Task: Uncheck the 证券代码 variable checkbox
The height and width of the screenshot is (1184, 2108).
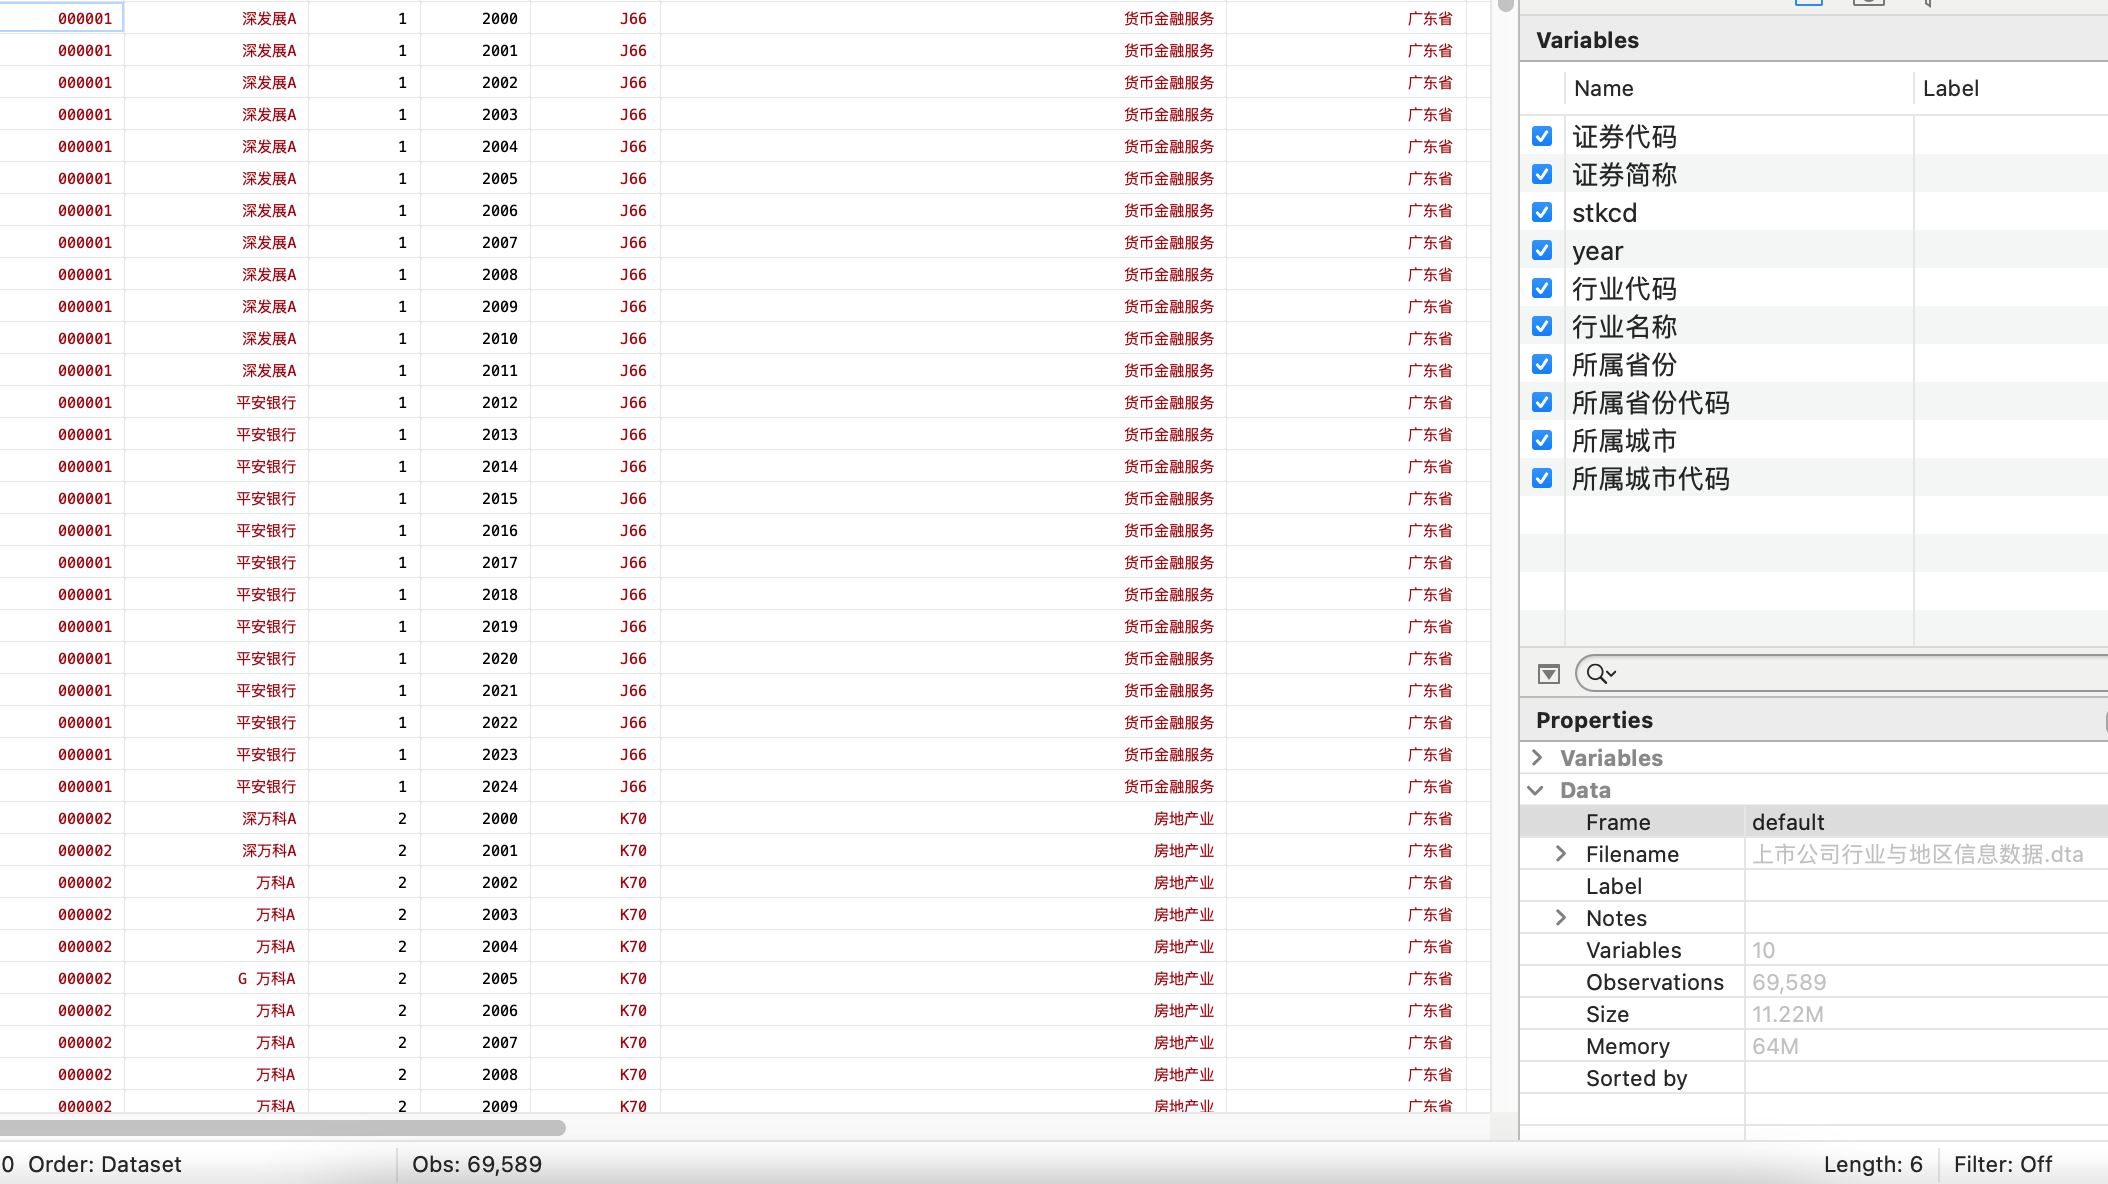Action: click(x=1542, y=136)
